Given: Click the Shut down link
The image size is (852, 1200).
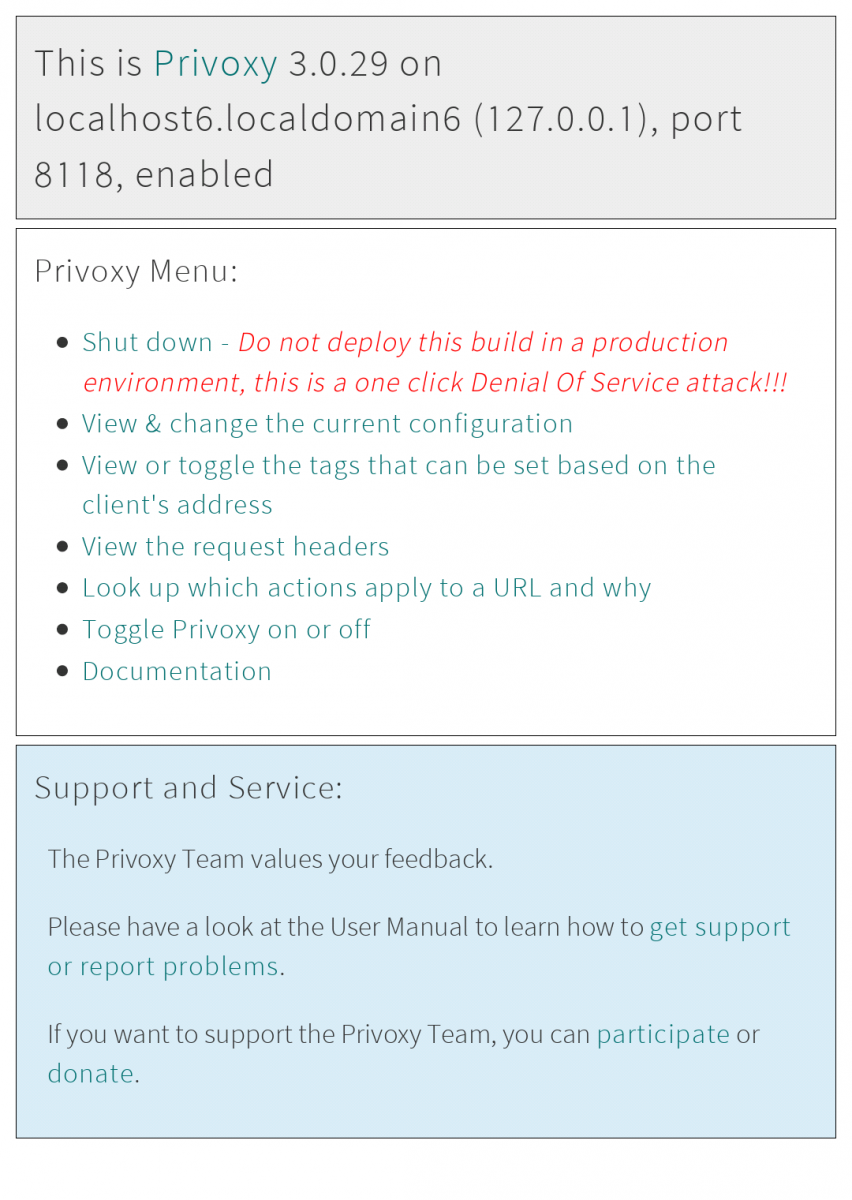Looking at the screenshot, I should coord(147,342).
